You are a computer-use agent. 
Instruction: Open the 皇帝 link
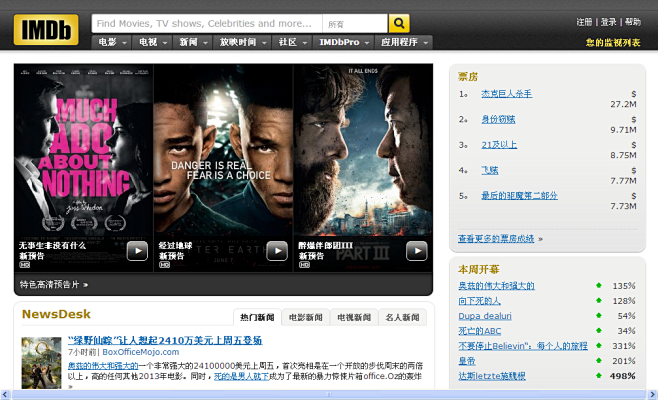467,361
